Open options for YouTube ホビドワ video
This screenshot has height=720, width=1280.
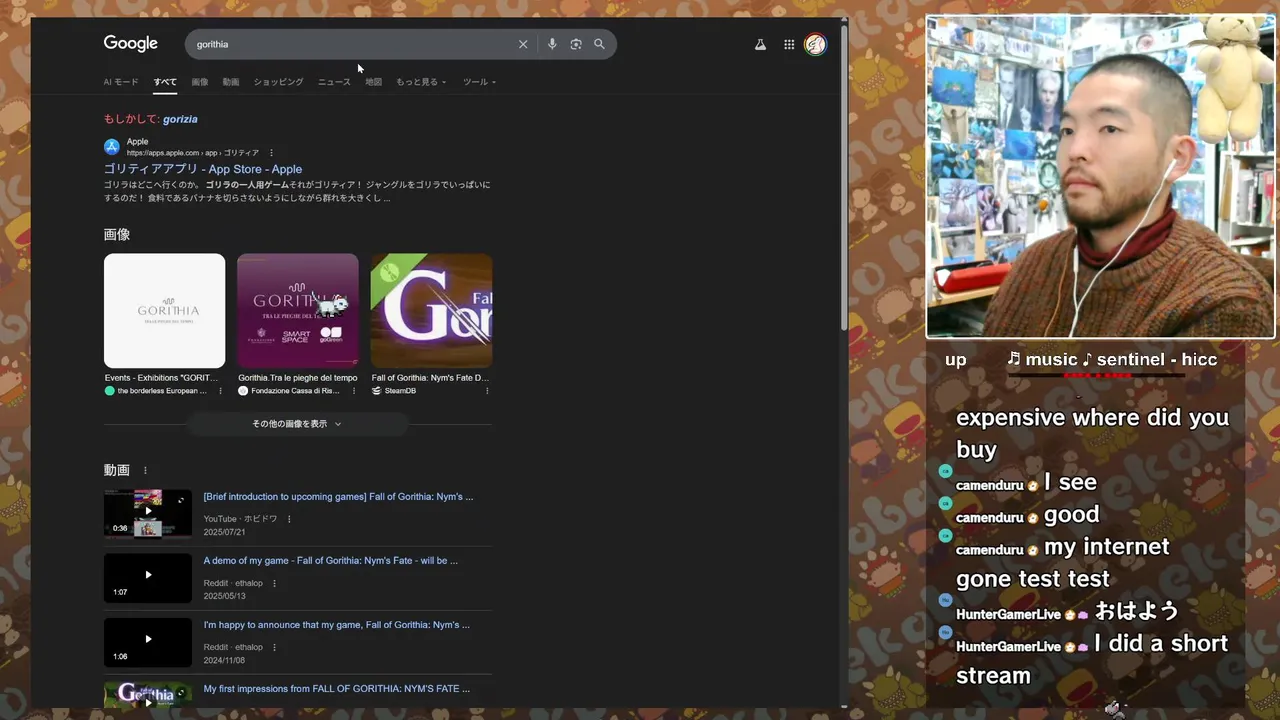[289, 519]
